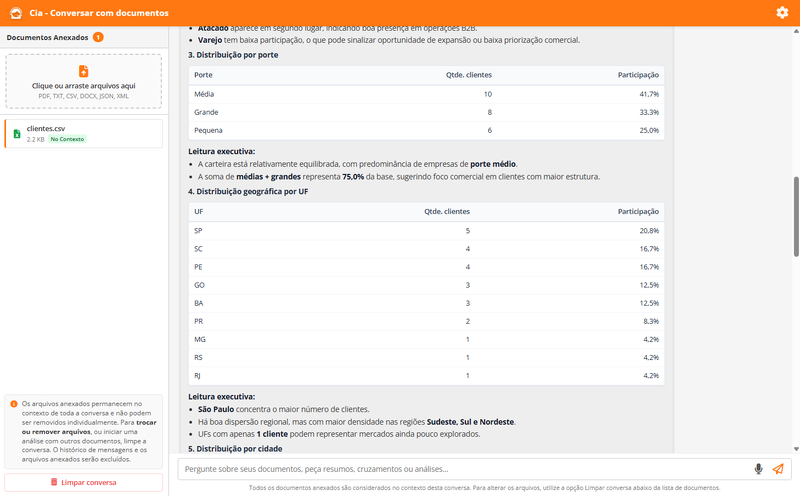Click heading 3. Distribuição por porte
The image size is (800, 496).
click(x=233, y=55)
